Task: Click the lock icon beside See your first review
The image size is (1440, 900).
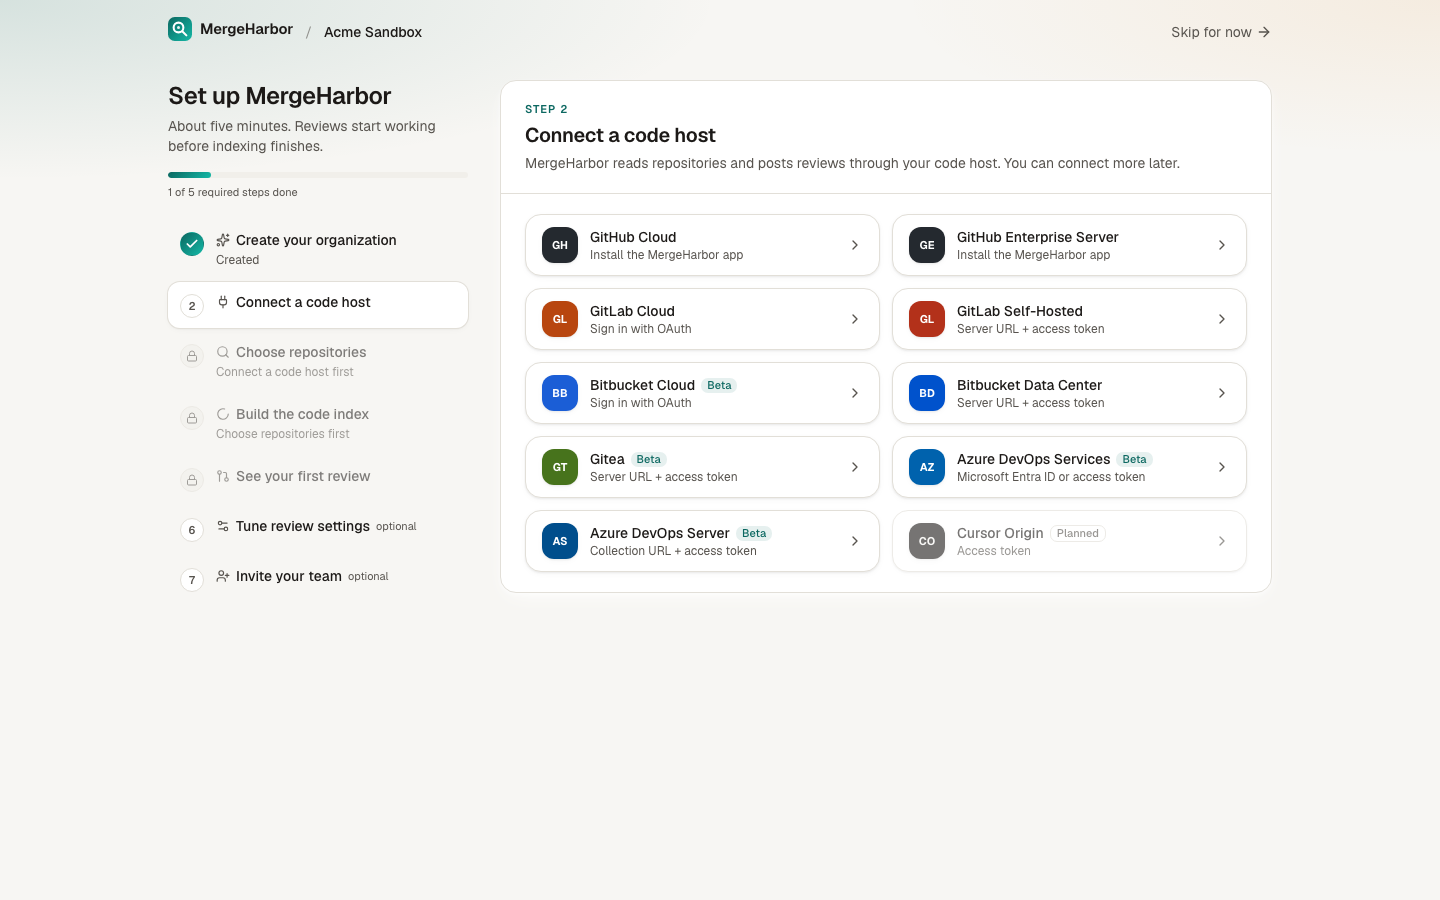Action: pyautogui.click(x=192, y=480)
